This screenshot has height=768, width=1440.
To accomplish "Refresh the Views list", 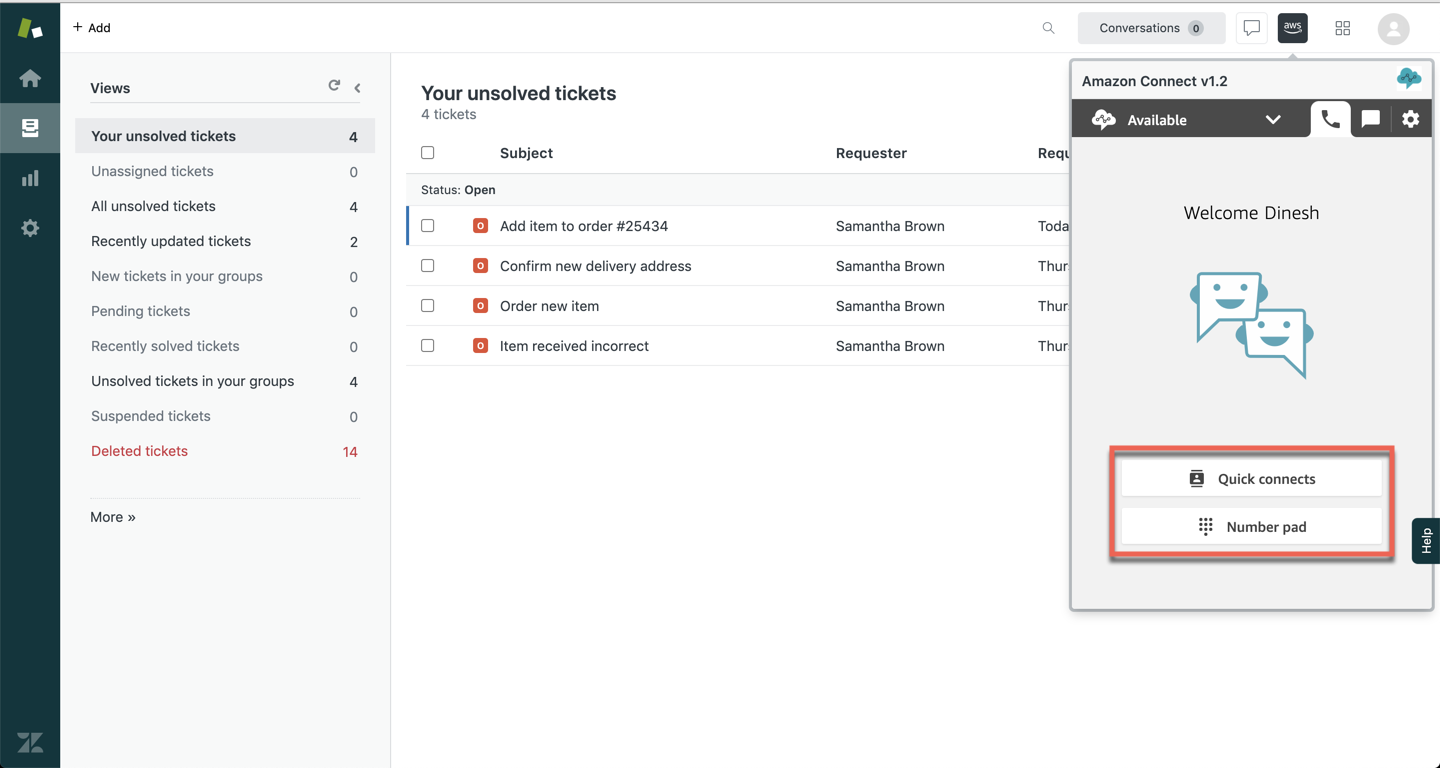I will click(334, 87).
